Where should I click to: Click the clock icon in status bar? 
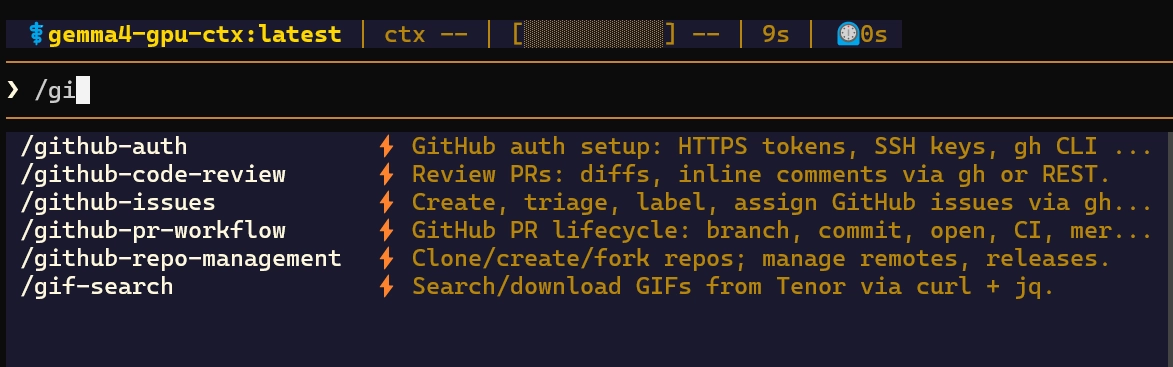pyautogui.click(x=848, y=34)
